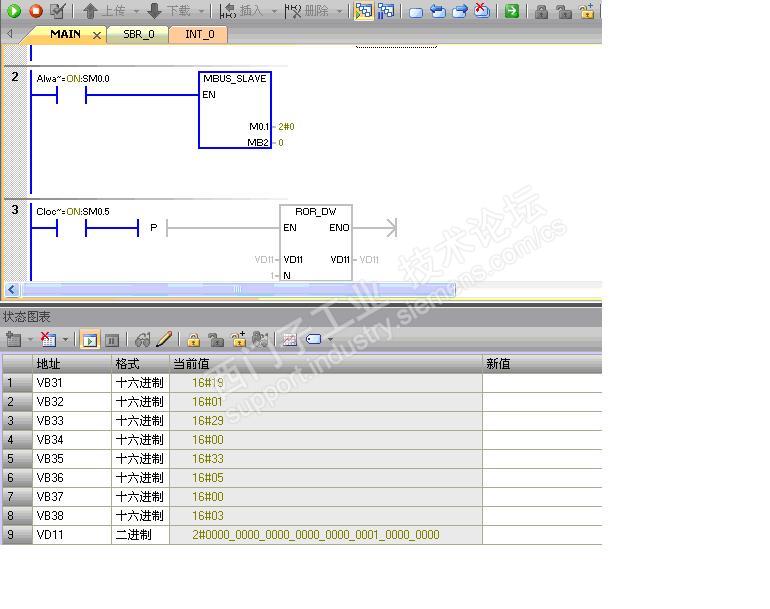
Task: Select the VB38 address cell
Action: (x=72, y=516)
